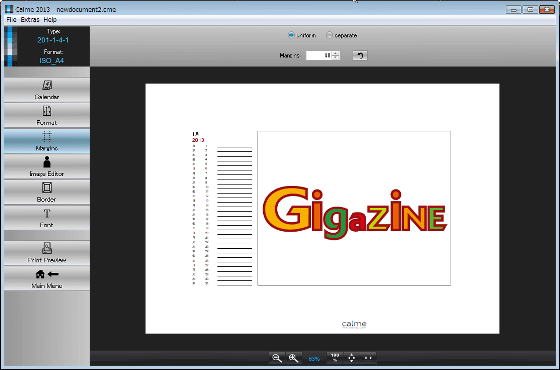Open the Border section in sidebar

coord(47,192)
